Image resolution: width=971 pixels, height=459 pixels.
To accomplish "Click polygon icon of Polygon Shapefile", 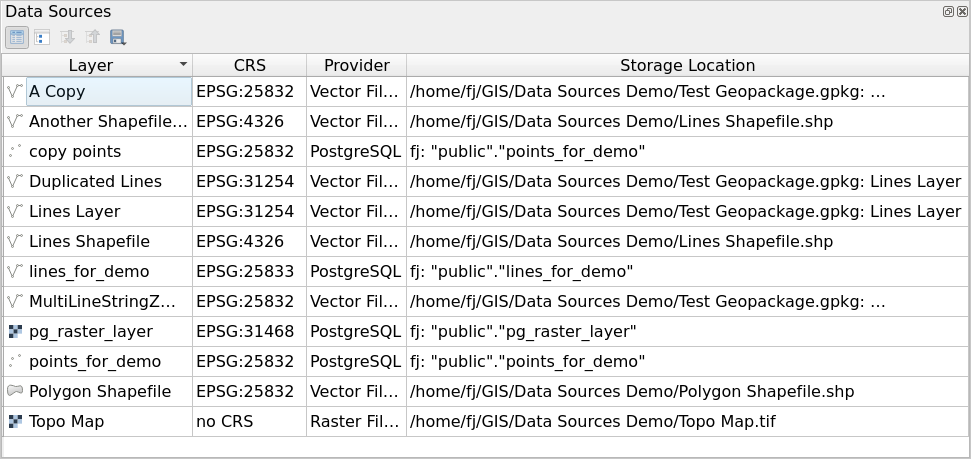I will pyautogui.click(x=15, y=391).
